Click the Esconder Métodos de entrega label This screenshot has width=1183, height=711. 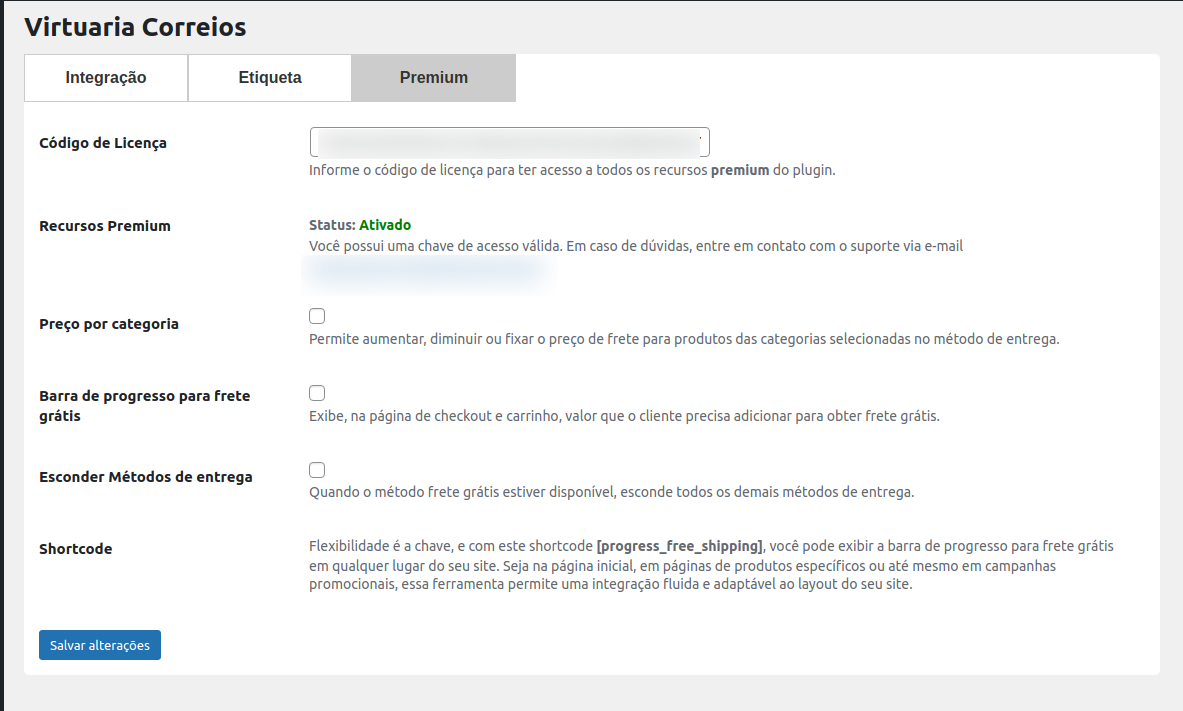[x=146, y=477]
